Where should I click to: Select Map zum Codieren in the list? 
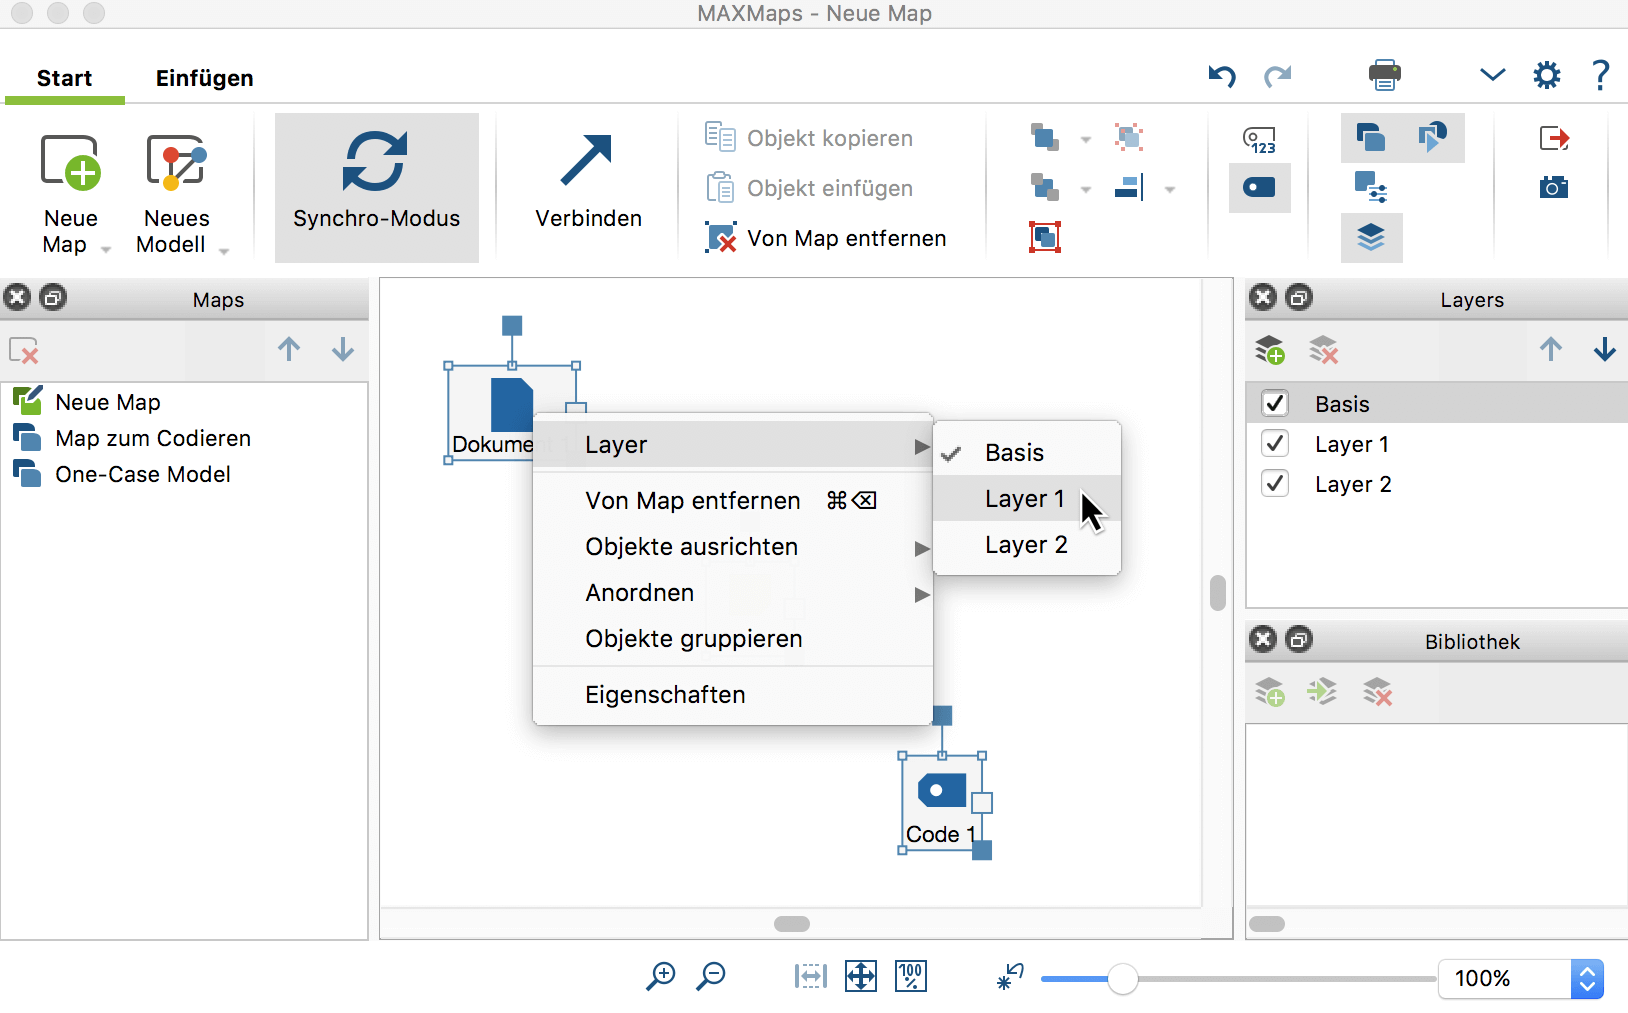[185, 438]
